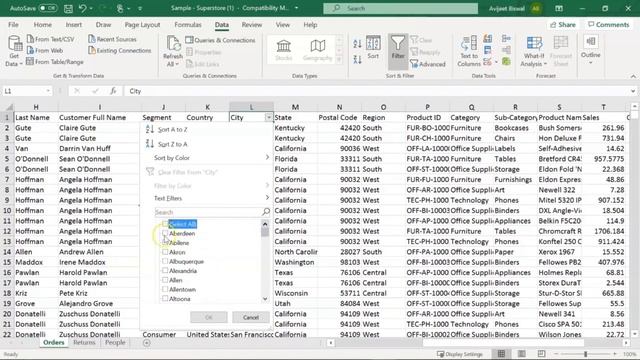Open the Comments button

609,24
